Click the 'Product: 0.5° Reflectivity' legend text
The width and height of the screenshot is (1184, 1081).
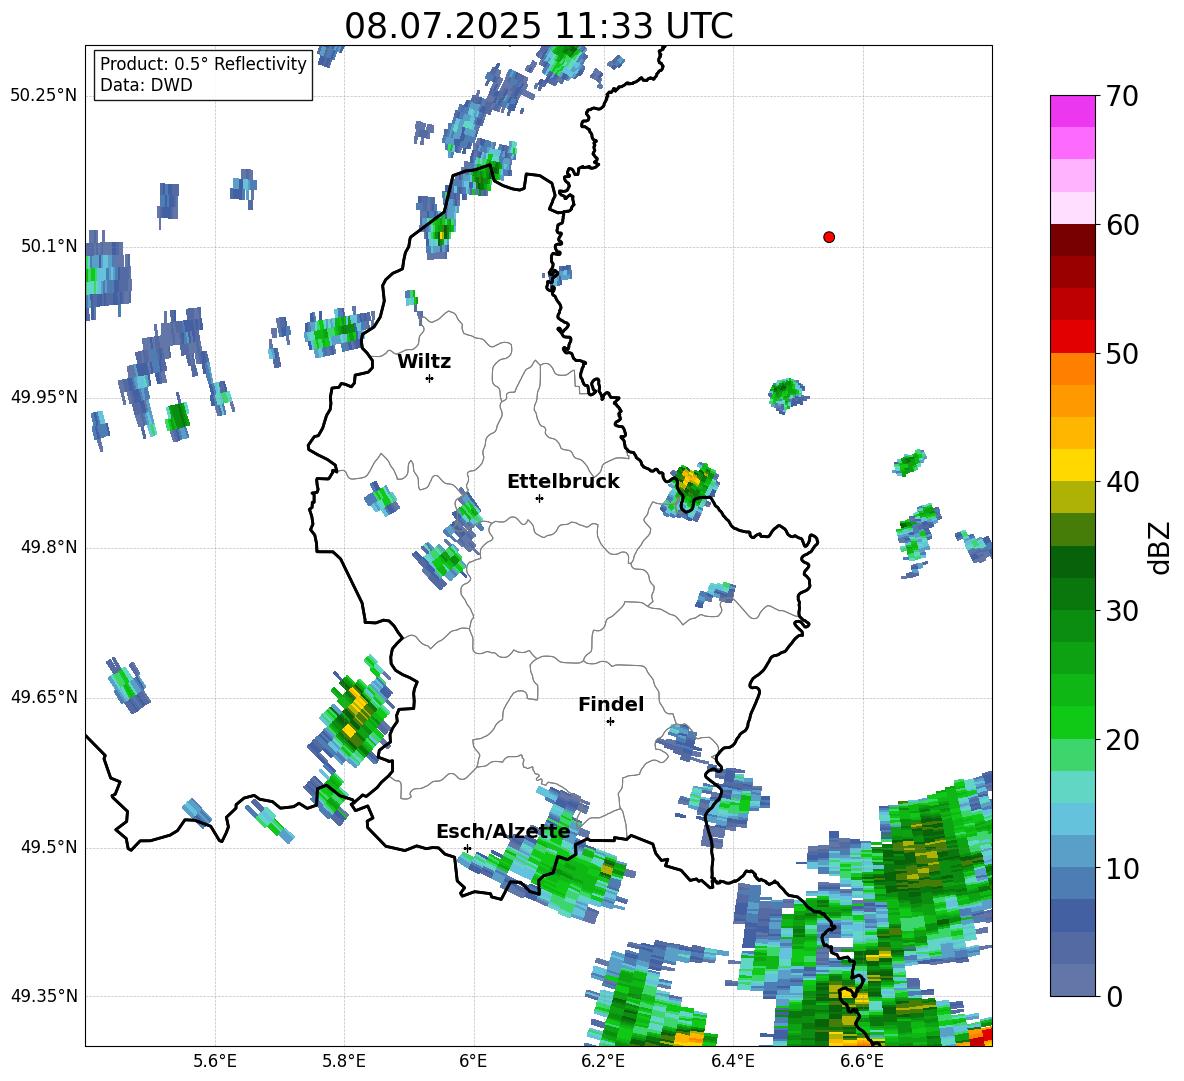[x=203, y=63]
